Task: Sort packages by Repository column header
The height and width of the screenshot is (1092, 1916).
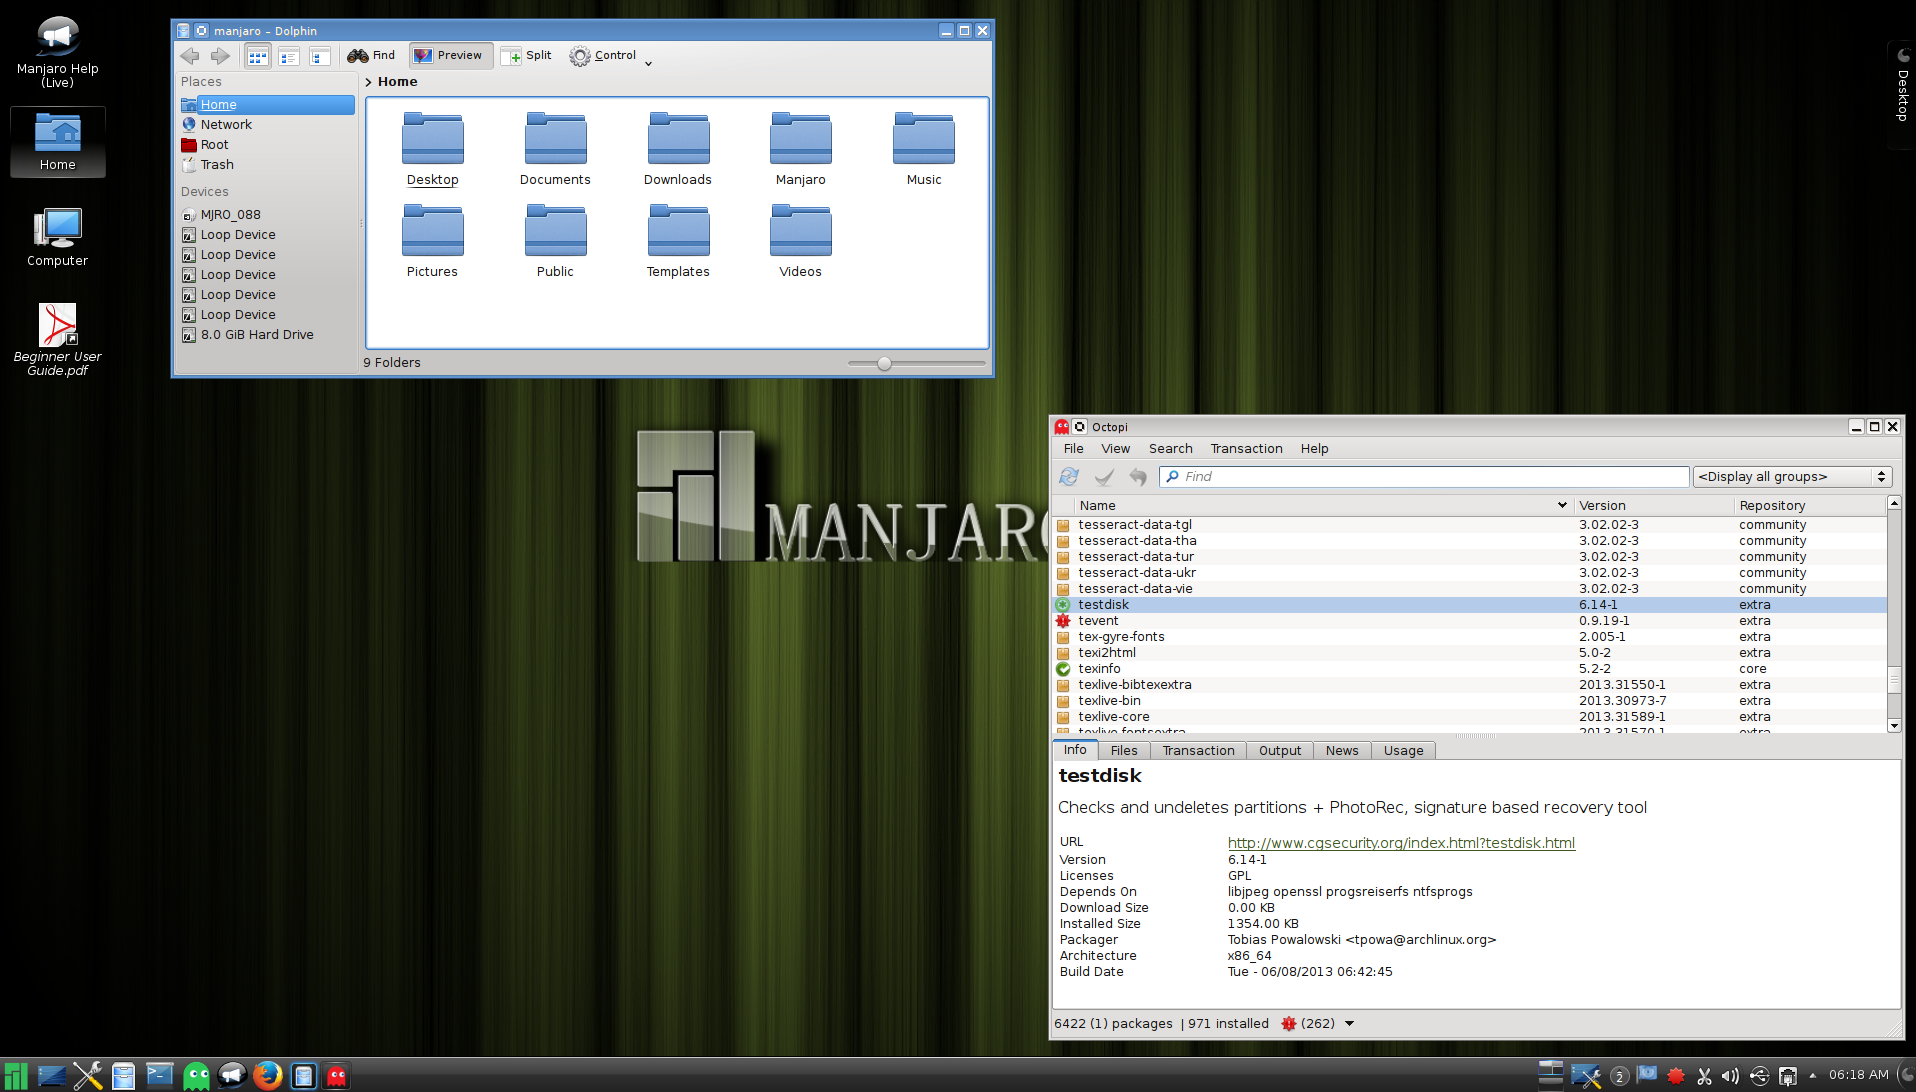Action: pyautogui.click(x=1810, y=506)
